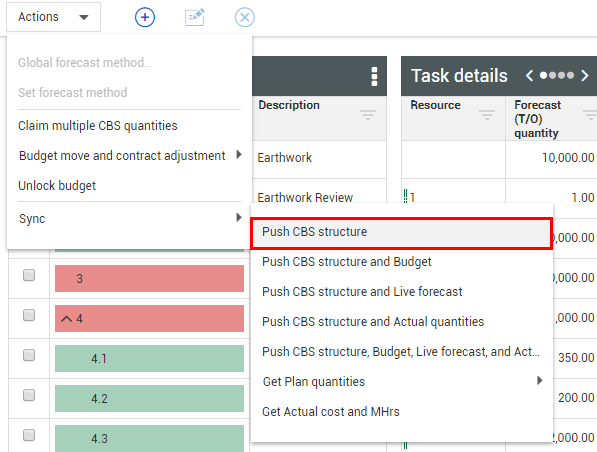Click Unlock budget option

click(x=57, y=185)
